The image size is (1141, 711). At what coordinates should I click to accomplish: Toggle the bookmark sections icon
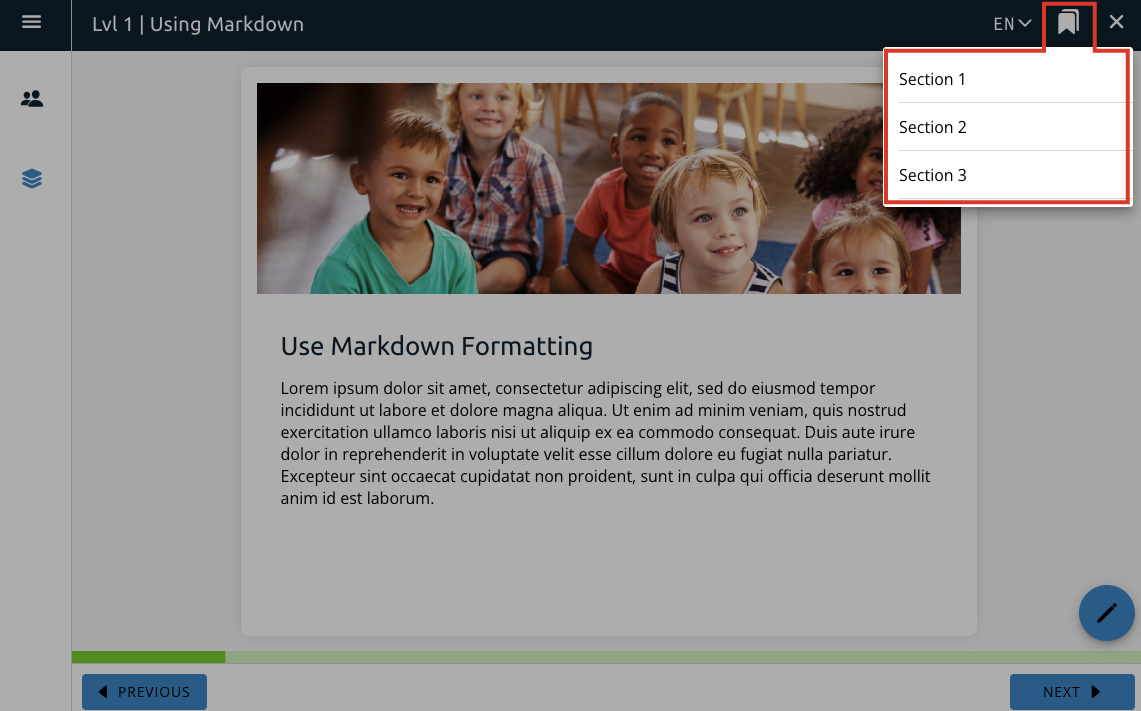point(1068,23)
